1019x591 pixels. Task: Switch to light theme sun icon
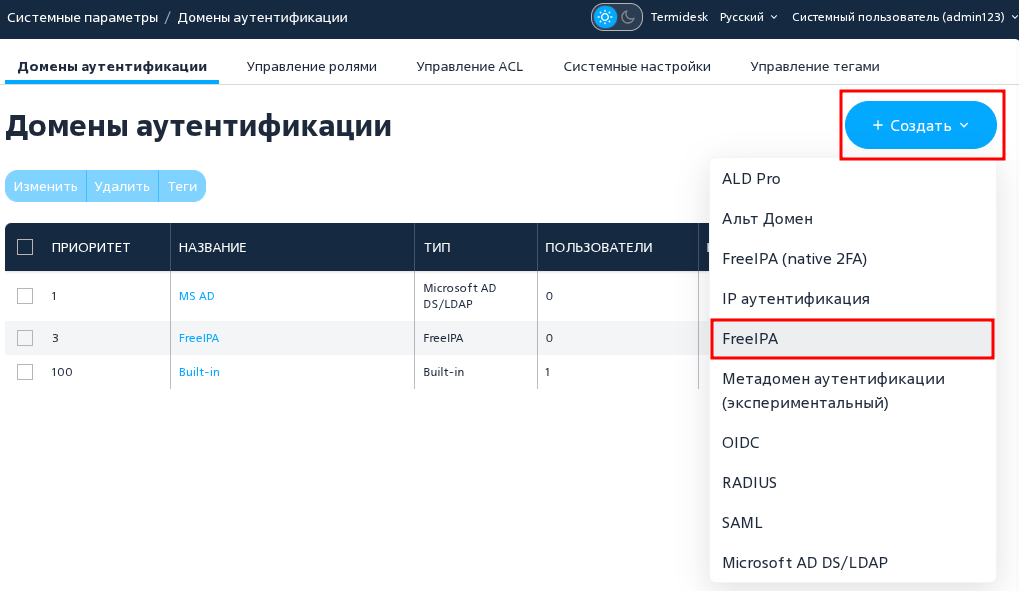pyautogui.click(x=605, y=18)
